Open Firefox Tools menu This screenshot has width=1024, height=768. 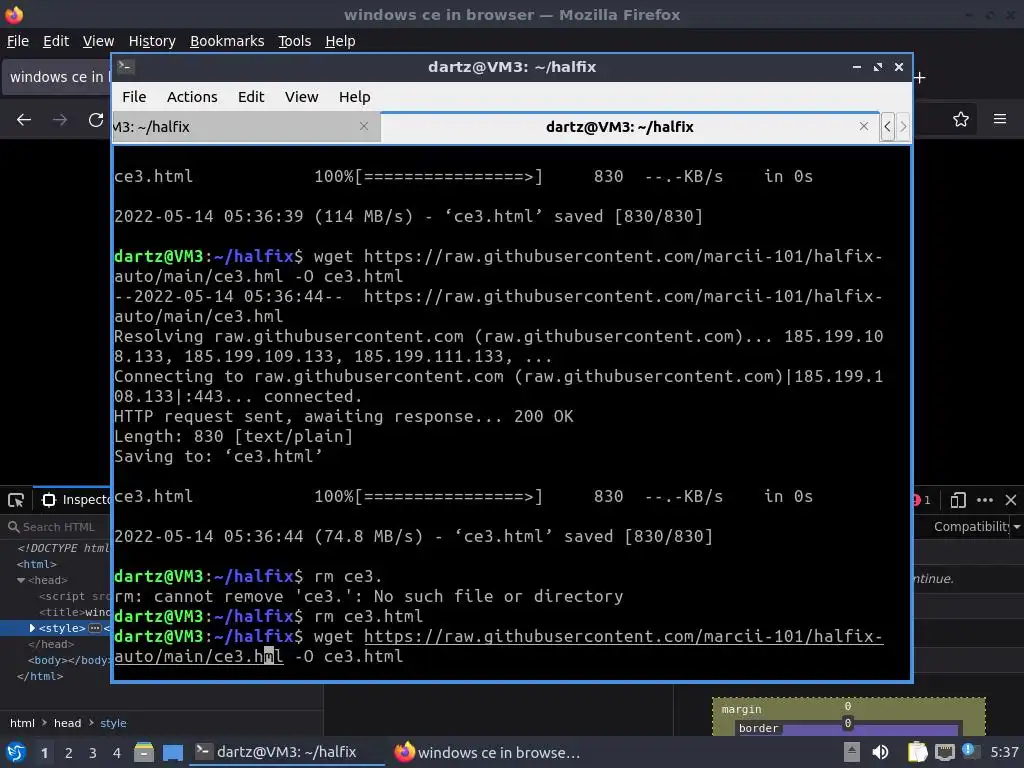(x=295, y=41)
